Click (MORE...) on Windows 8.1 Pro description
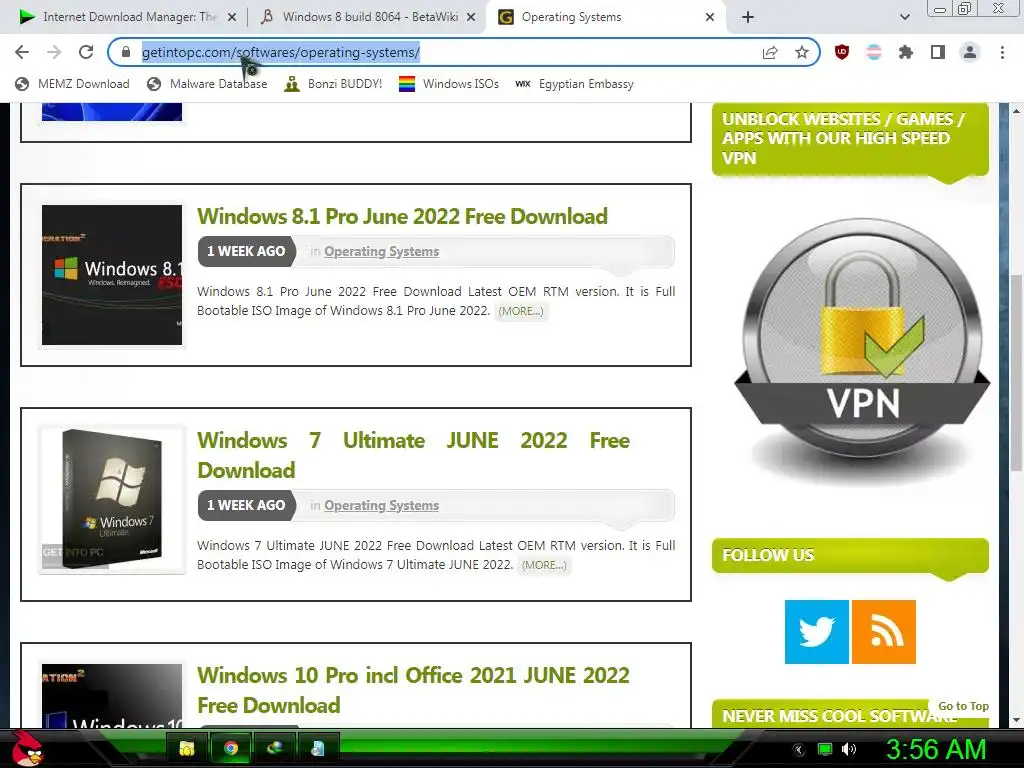 point(520,311)
